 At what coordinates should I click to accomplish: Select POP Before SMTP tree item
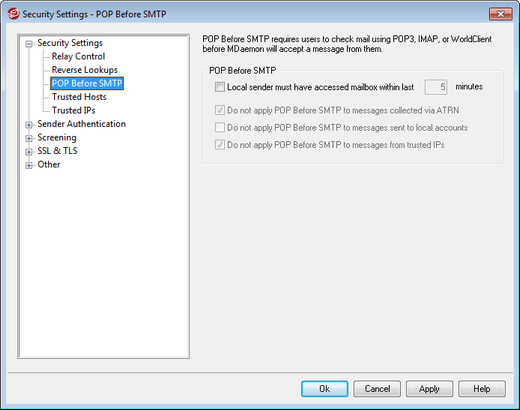pos(87,83)
